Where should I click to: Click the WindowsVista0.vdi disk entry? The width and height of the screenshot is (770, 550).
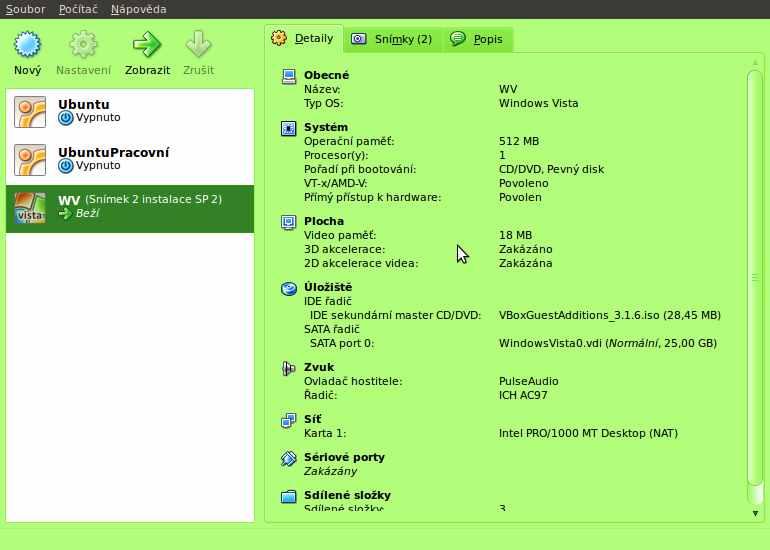(x=608, y=343)
